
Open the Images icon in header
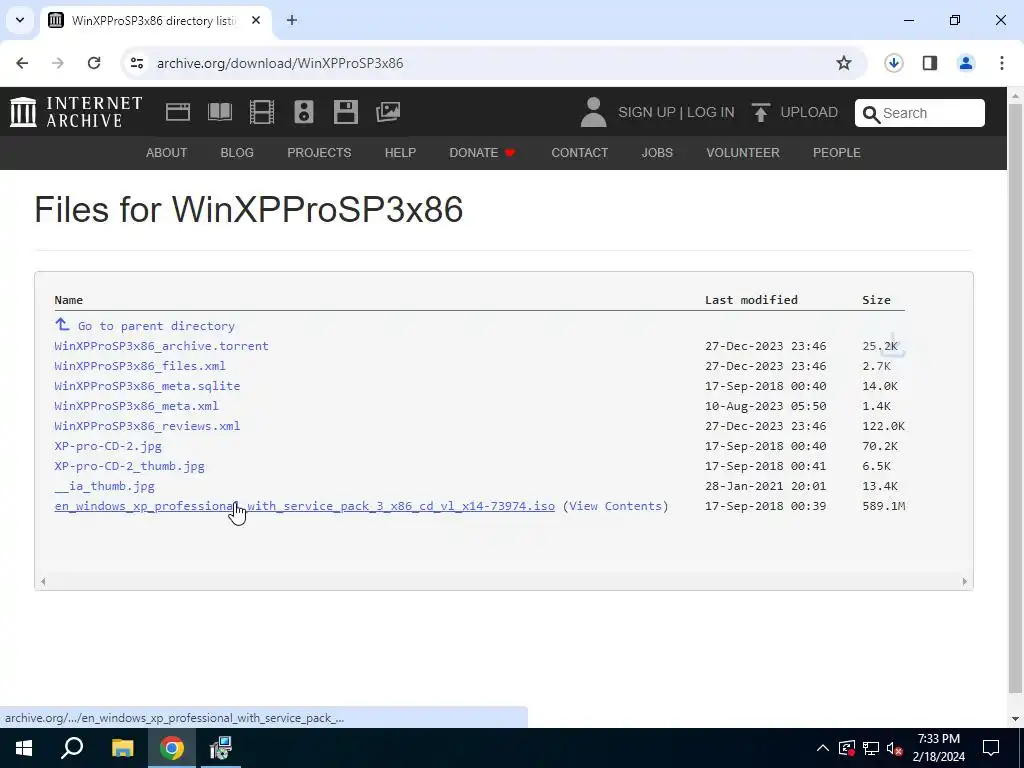click(x=388, y=112)
